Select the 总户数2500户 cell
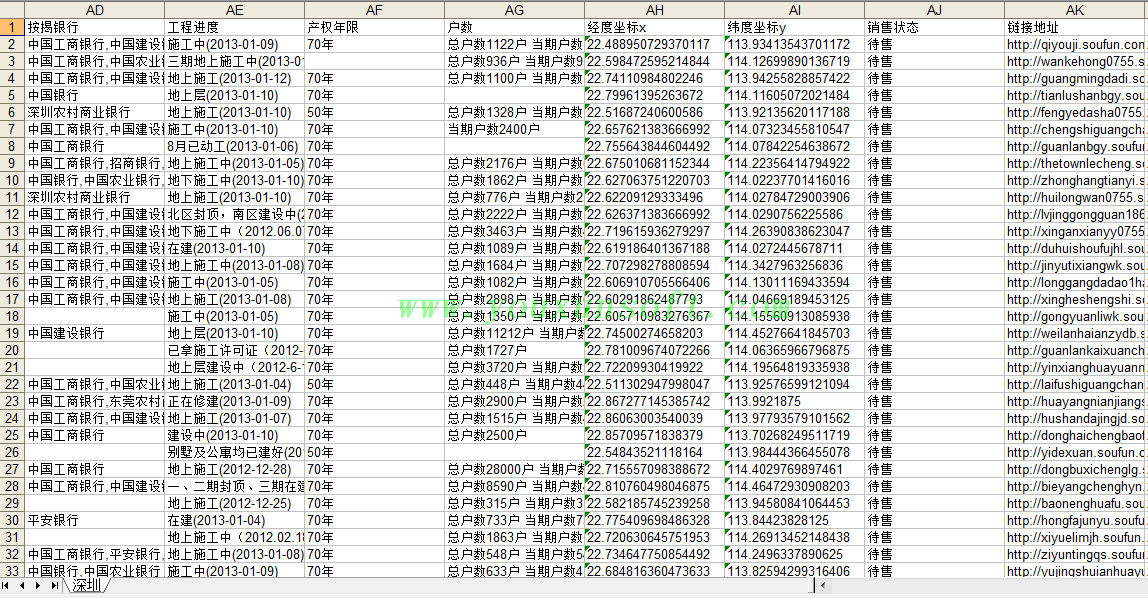This screenshot has width=1148, height=598. point(514,435)
